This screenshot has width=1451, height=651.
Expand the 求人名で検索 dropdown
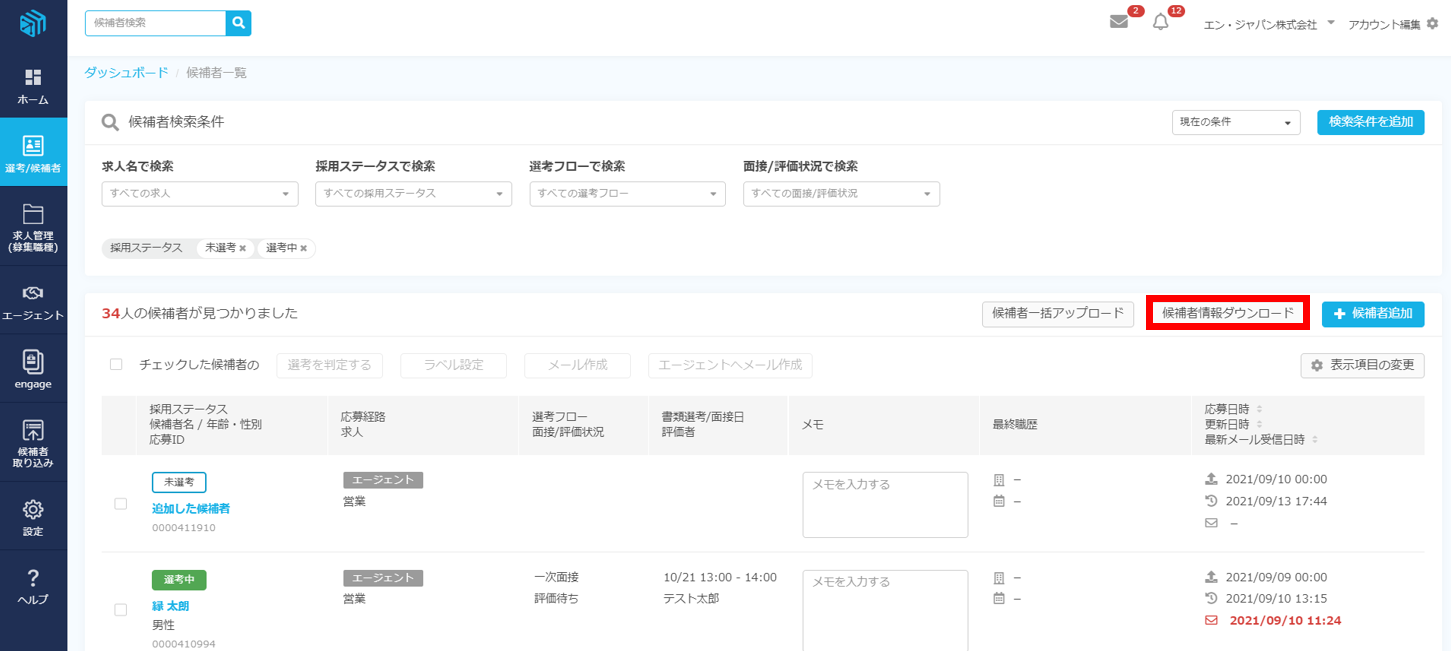200,194
